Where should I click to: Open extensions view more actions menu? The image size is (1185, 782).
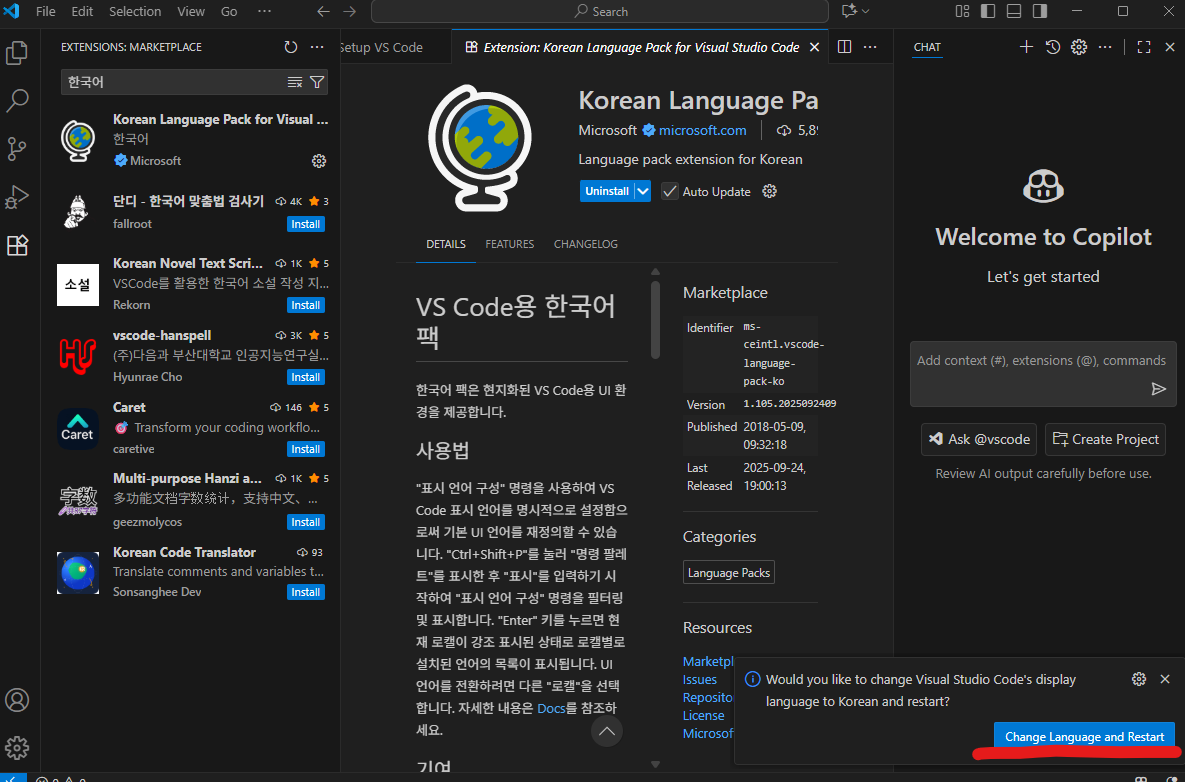tap(317, 47)
